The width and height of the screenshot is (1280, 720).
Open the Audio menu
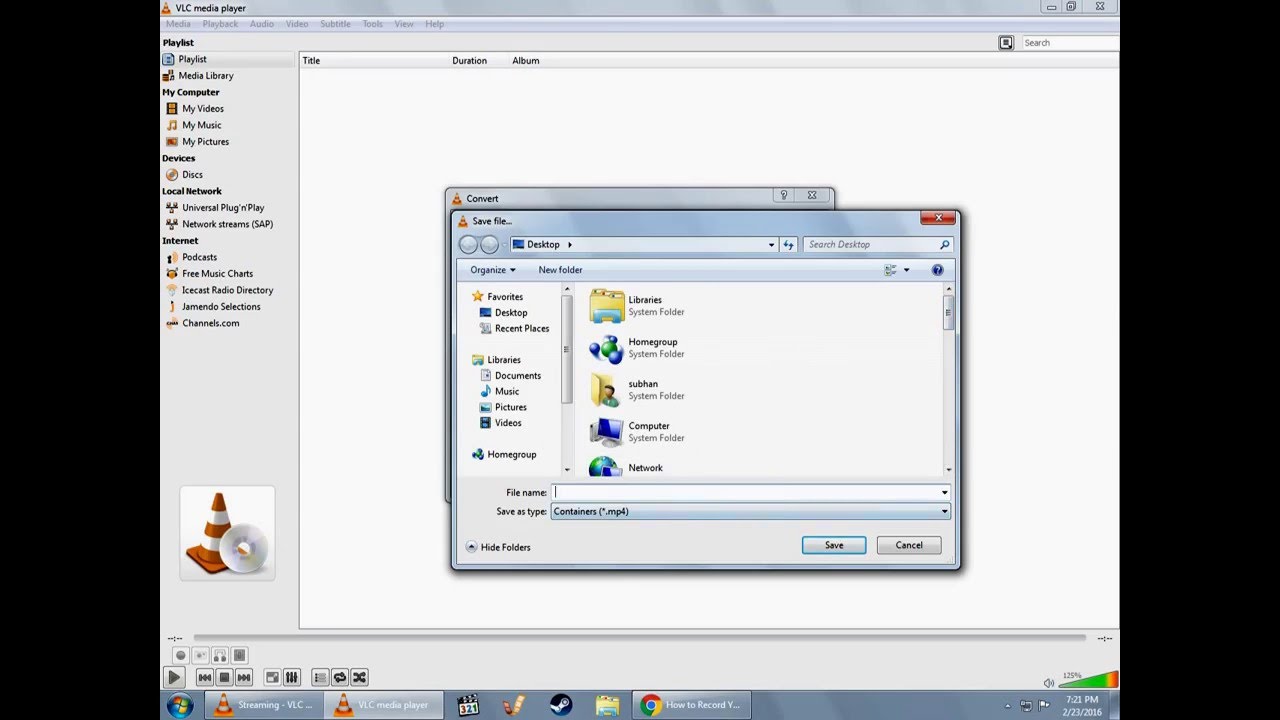tap(262, 24)
